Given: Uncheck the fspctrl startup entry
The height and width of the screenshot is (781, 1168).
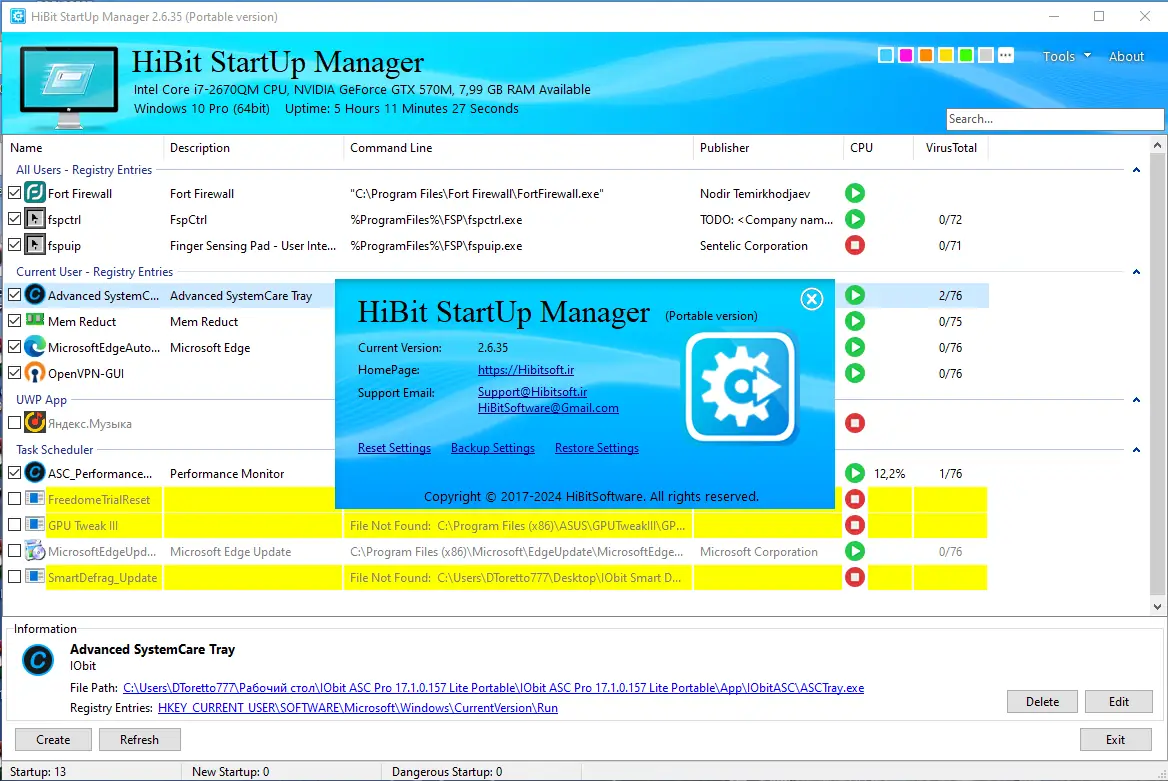Looking at the screenshot, I should [14, 219].
